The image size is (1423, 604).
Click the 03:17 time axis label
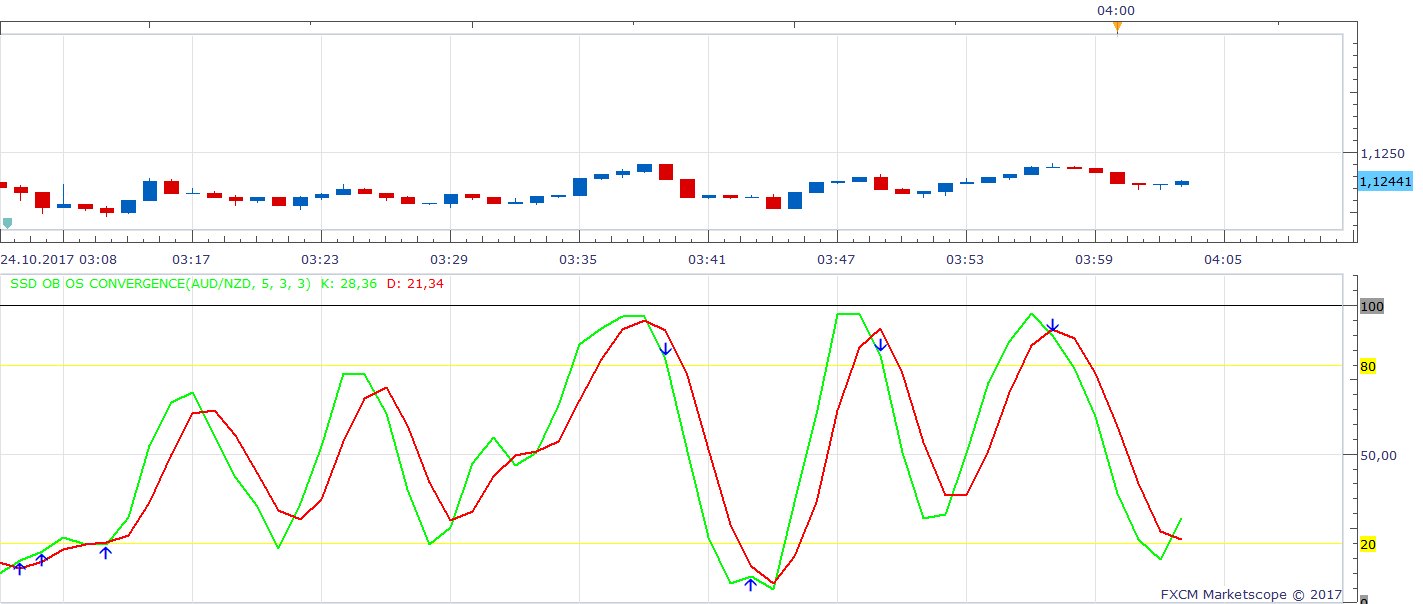(x=191, y=259)
